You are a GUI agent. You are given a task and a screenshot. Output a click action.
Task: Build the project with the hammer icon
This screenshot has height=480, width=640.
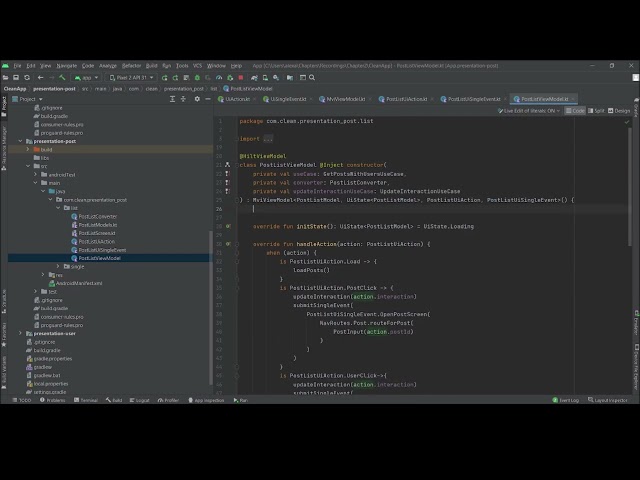[62, 78]
